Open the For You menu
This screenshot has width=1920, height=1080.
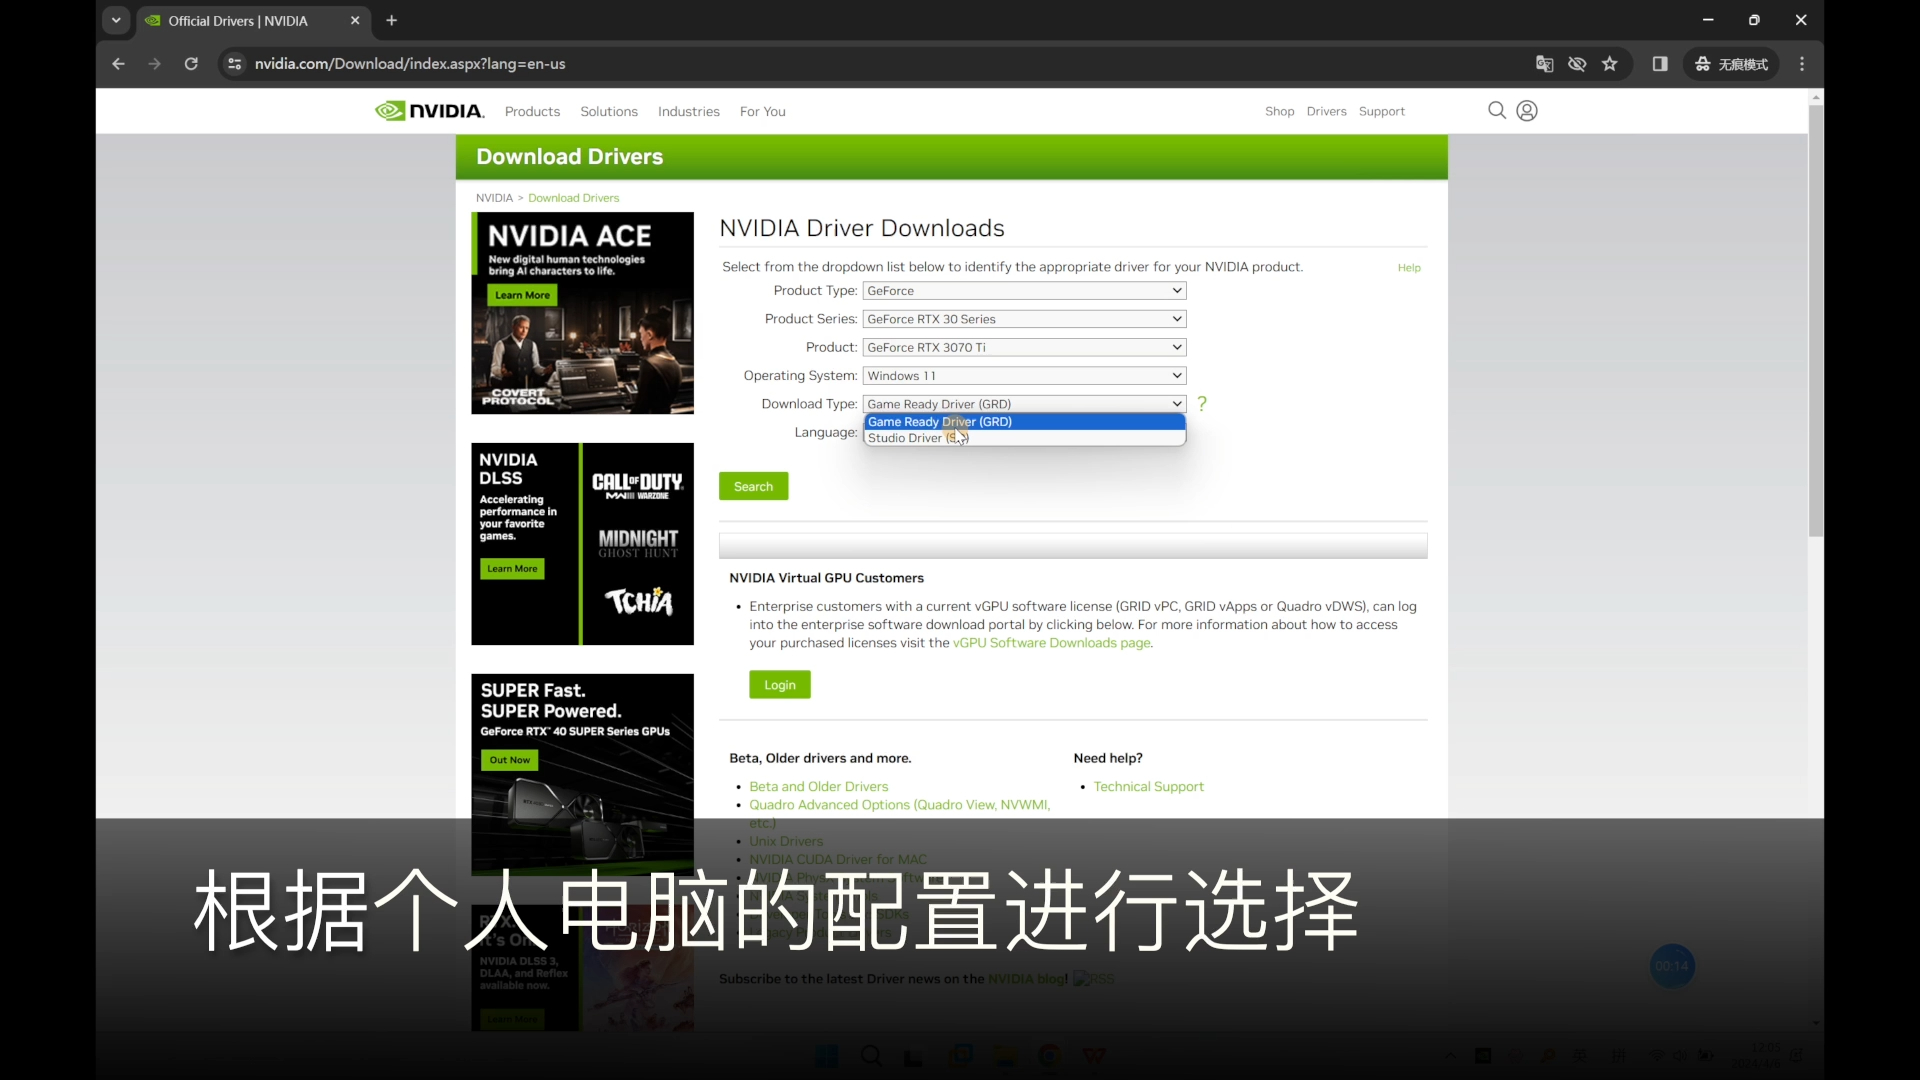763,111
